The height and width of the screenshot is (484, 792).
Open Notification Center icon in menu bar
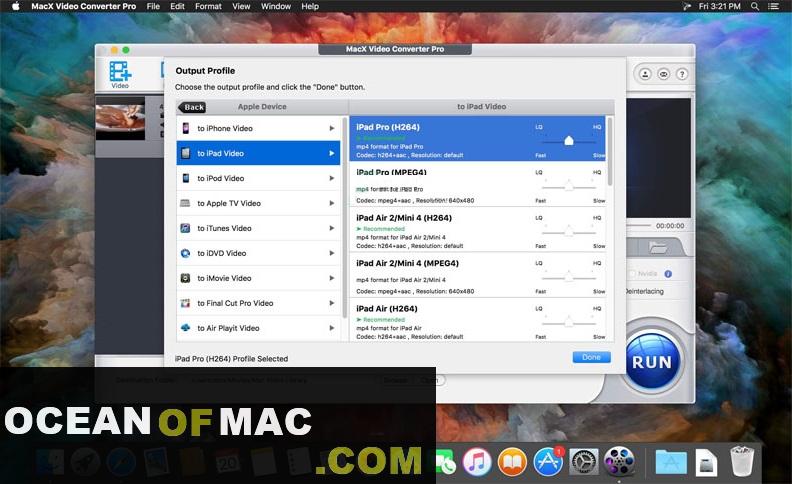click(x=773, y=6)
